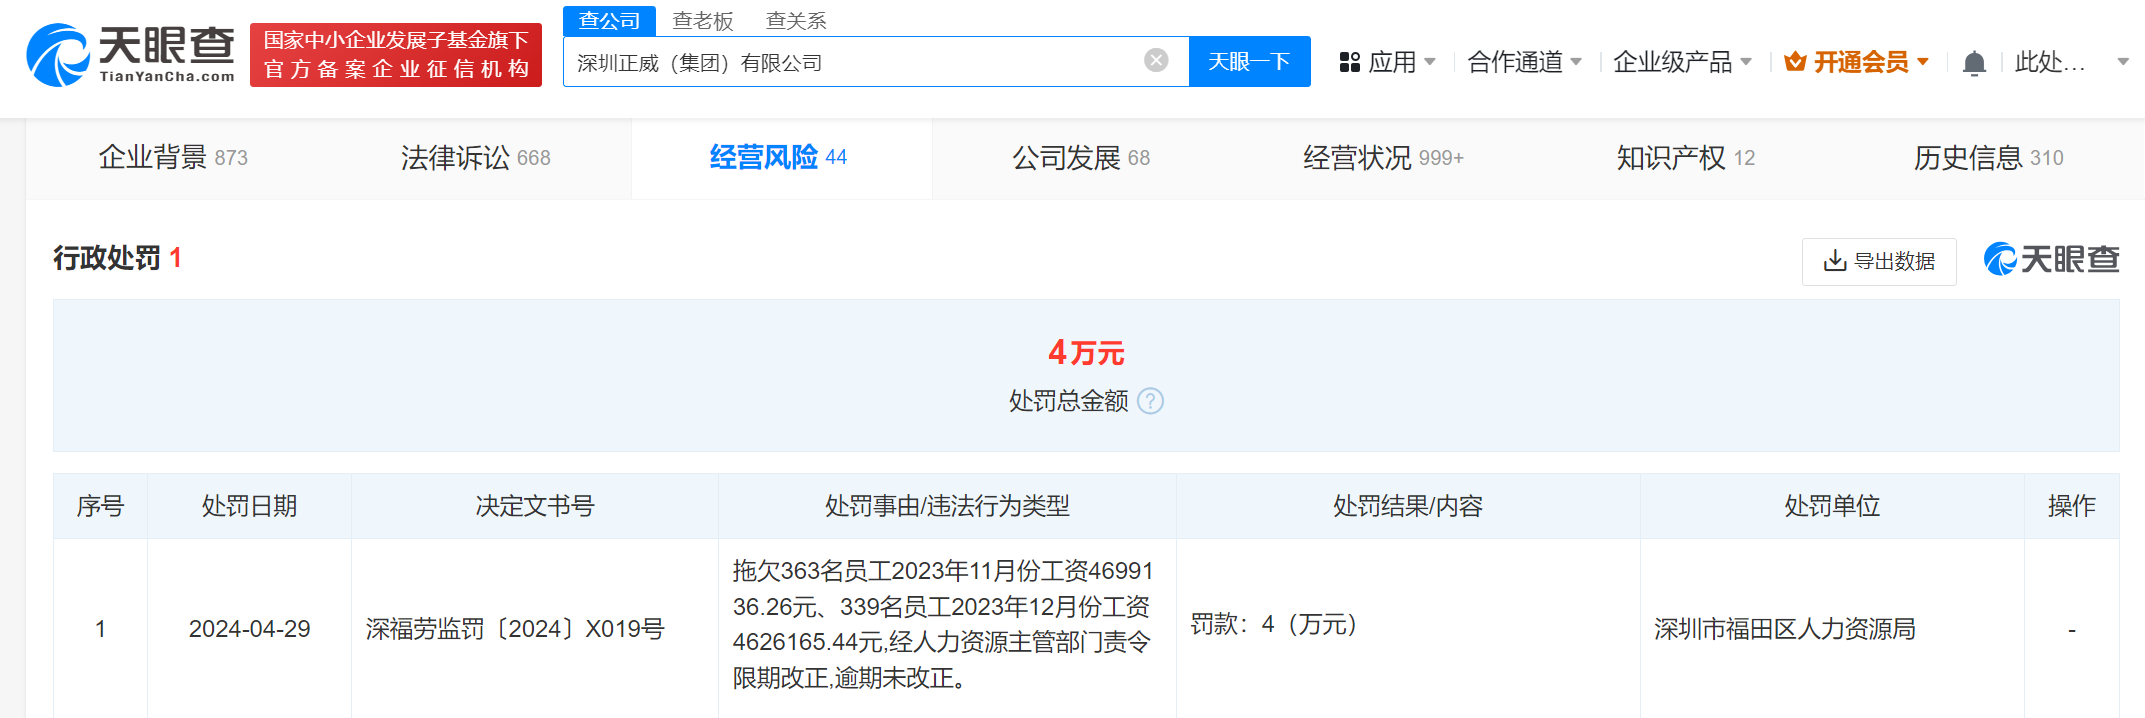The width and height of the screenshot is (2145, 718).
Task: Expand the 开通会员 dropdown arrow
Action: coord(1923,62)
